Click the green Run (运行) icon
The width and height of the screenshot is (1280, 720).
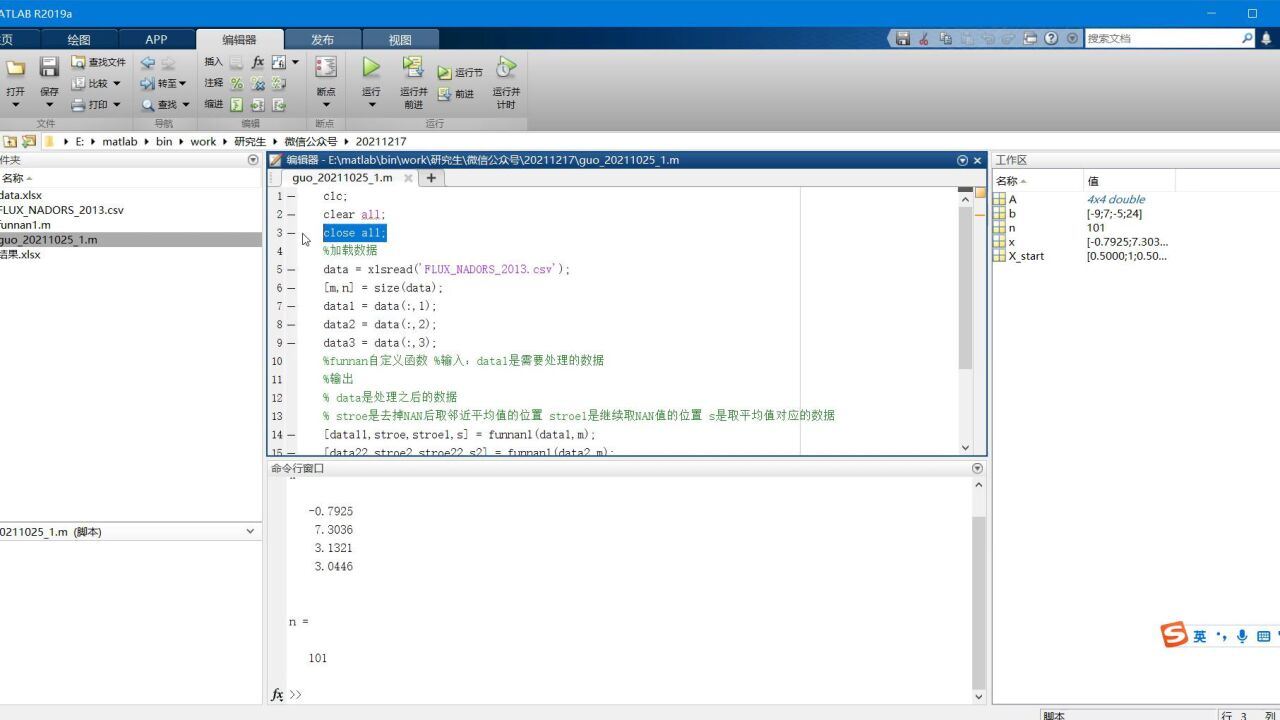coord(371,67)
